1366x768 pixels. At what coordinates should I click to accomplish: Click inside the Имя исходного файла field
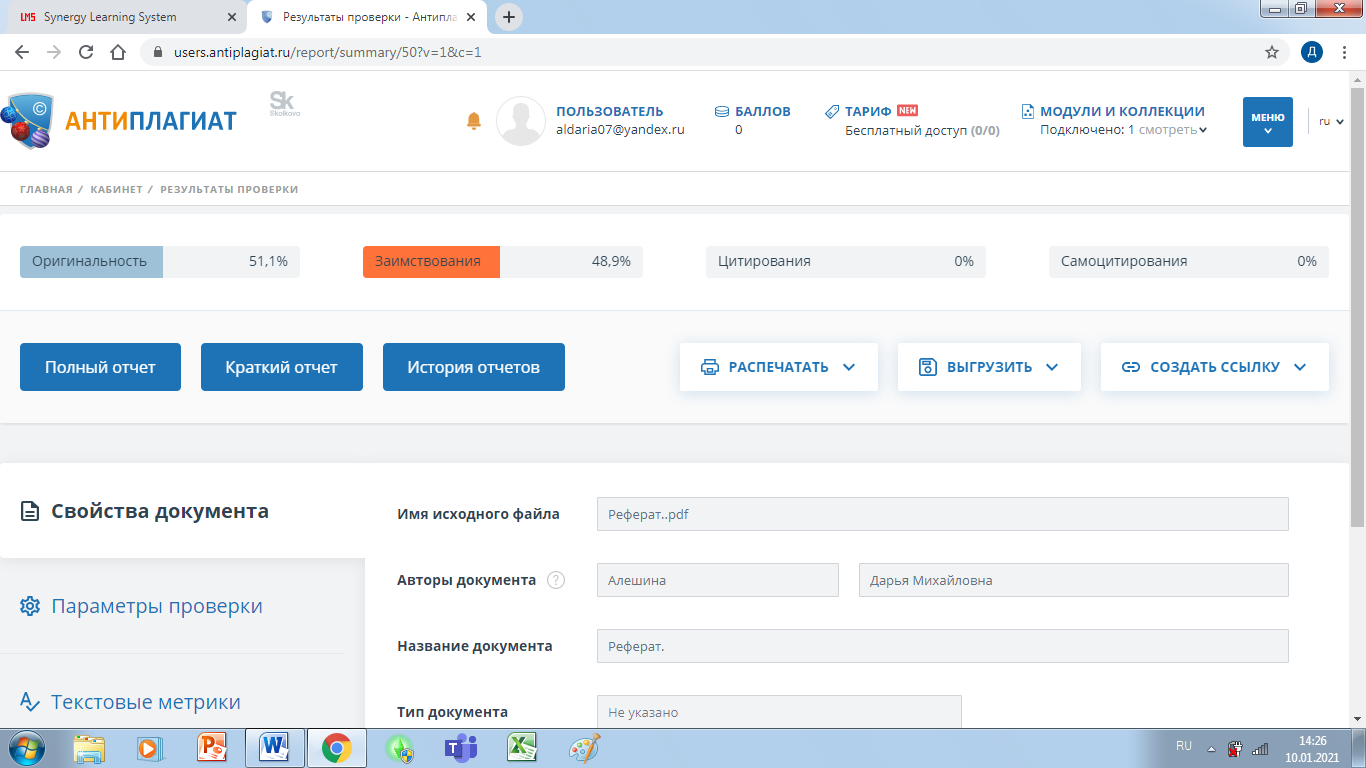coord(940,514)
